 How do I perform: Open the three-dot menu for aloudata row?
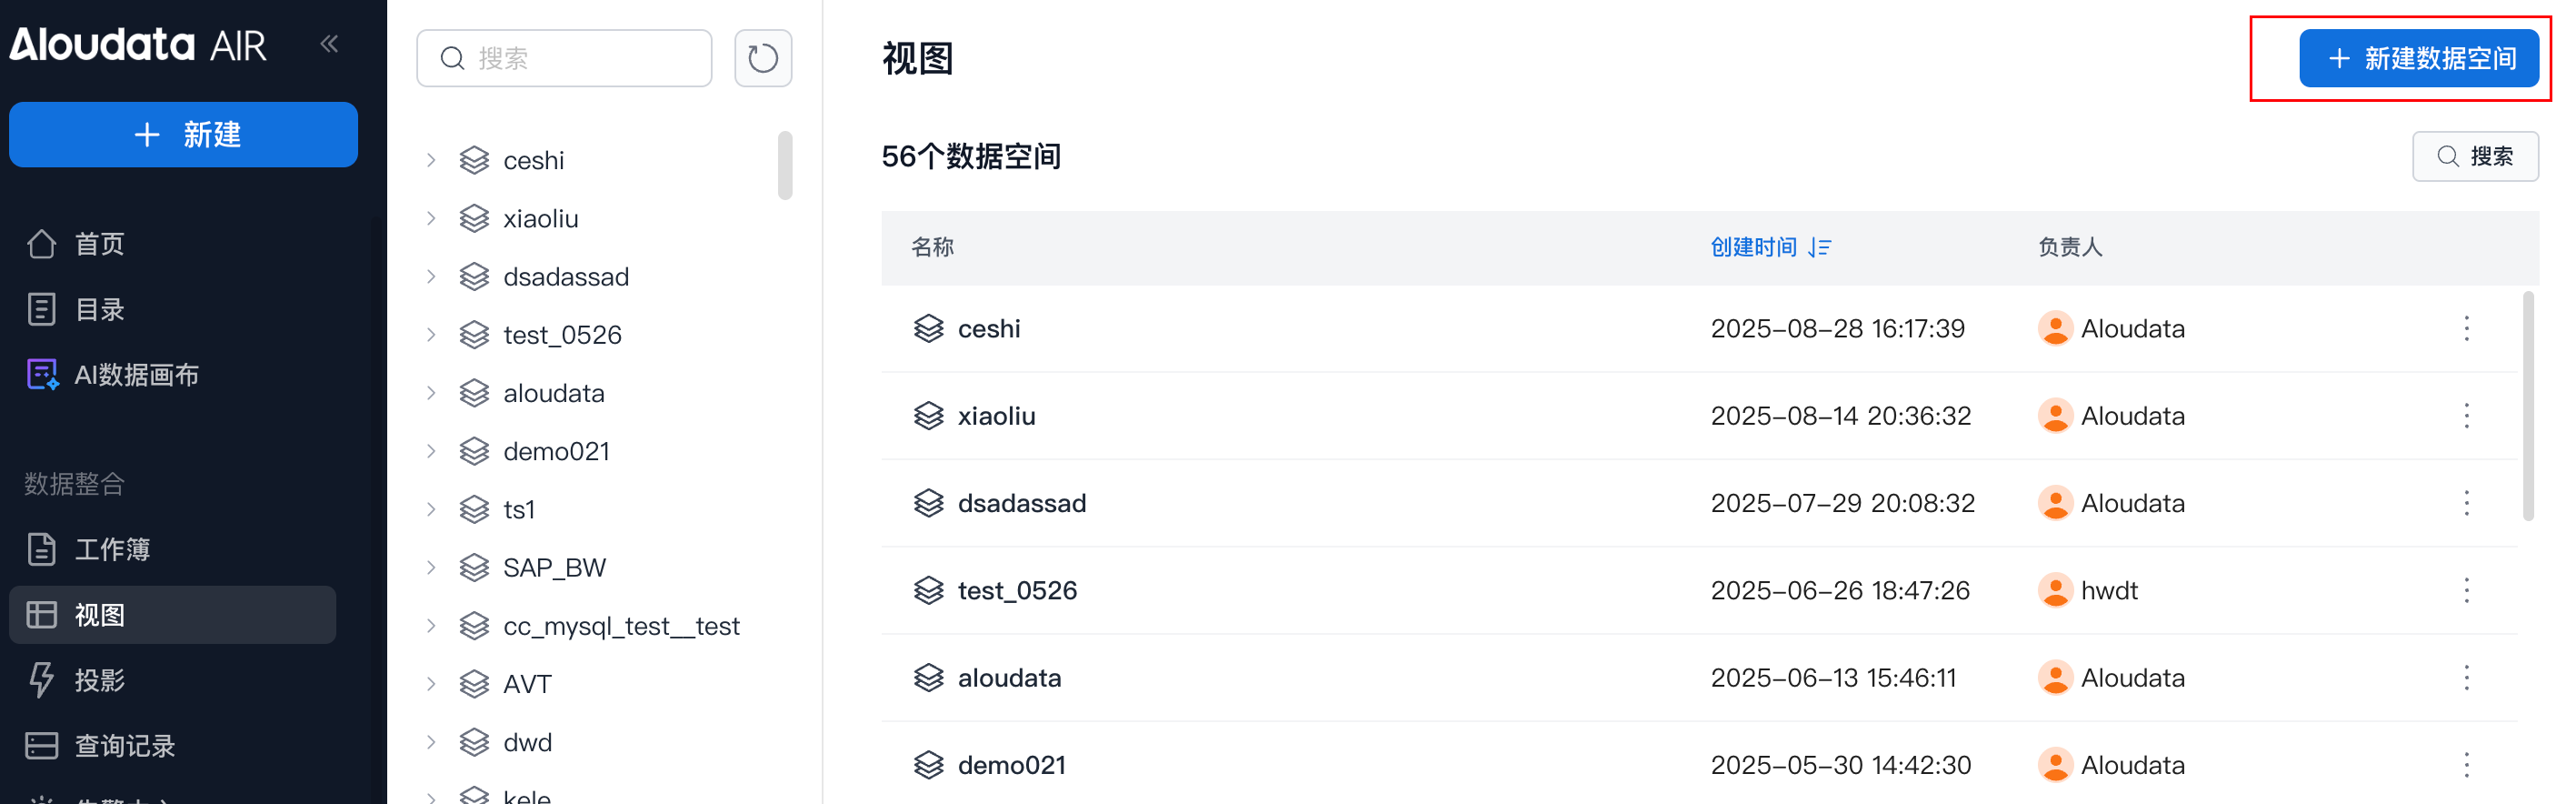(2465, 678)
